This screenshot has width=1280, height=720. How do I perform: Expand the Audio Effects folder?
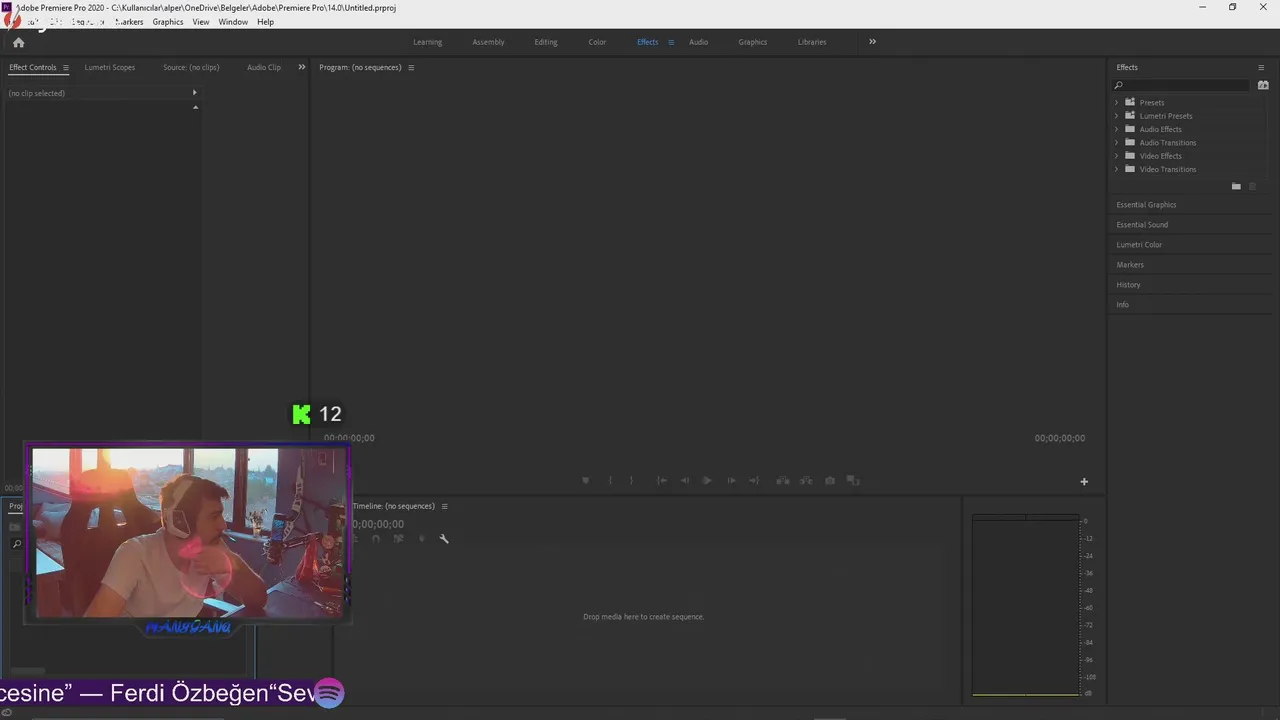[1117, 129]
